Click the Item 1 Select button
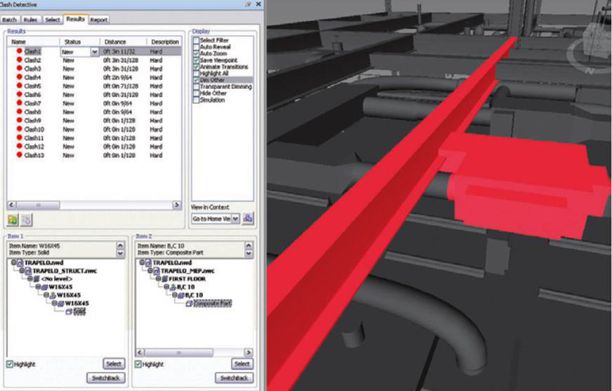This screenshot has height=391, width=612. coord(114,364)
